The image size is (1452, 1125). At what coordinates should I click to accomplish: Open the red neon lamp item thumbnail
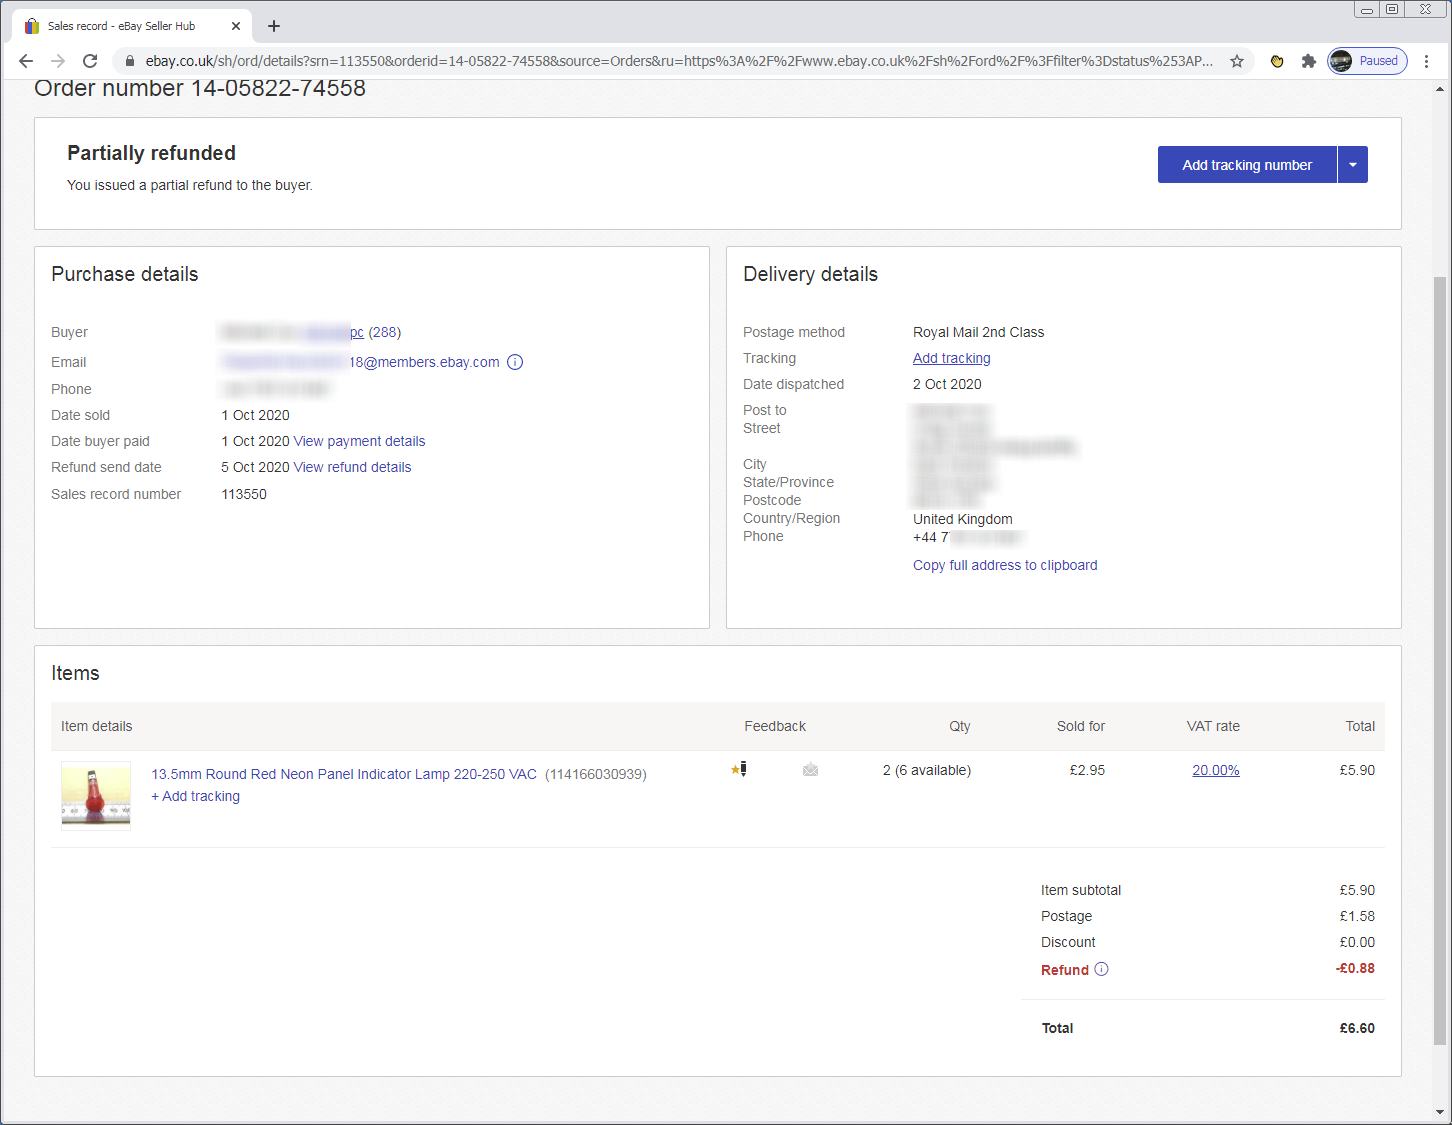pos(95,795)
